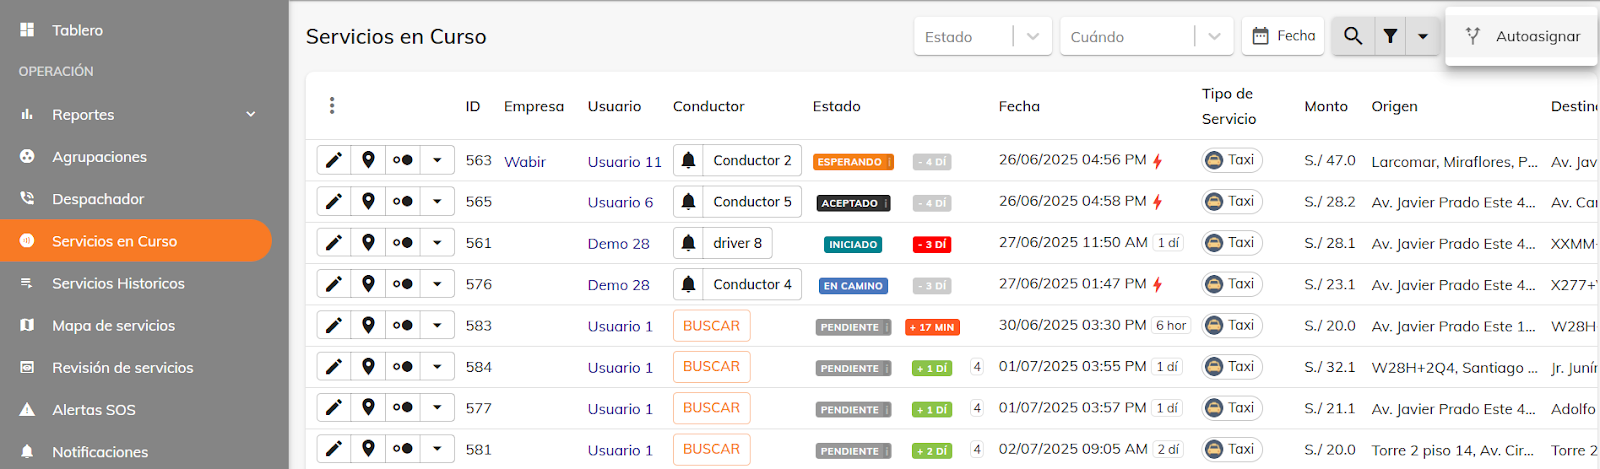Image resolution: width=1600 pixels, height=469 pixels.
Task: Ring the bell for Conductor 2
Action: tap(688, 160)
